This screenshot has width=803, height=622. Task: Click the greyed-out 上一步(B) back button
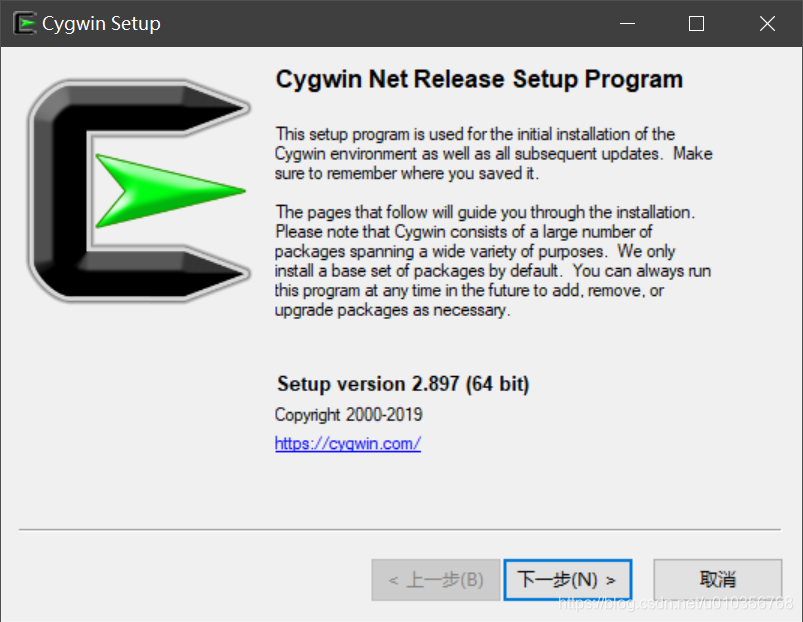[436, 580]
